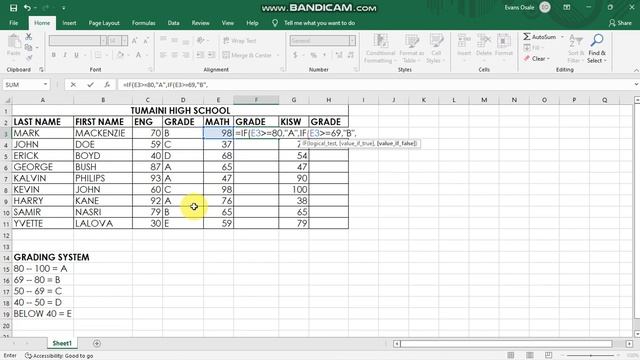
Task: Click the Format as Table icon
Action: [x=411, y=41]
